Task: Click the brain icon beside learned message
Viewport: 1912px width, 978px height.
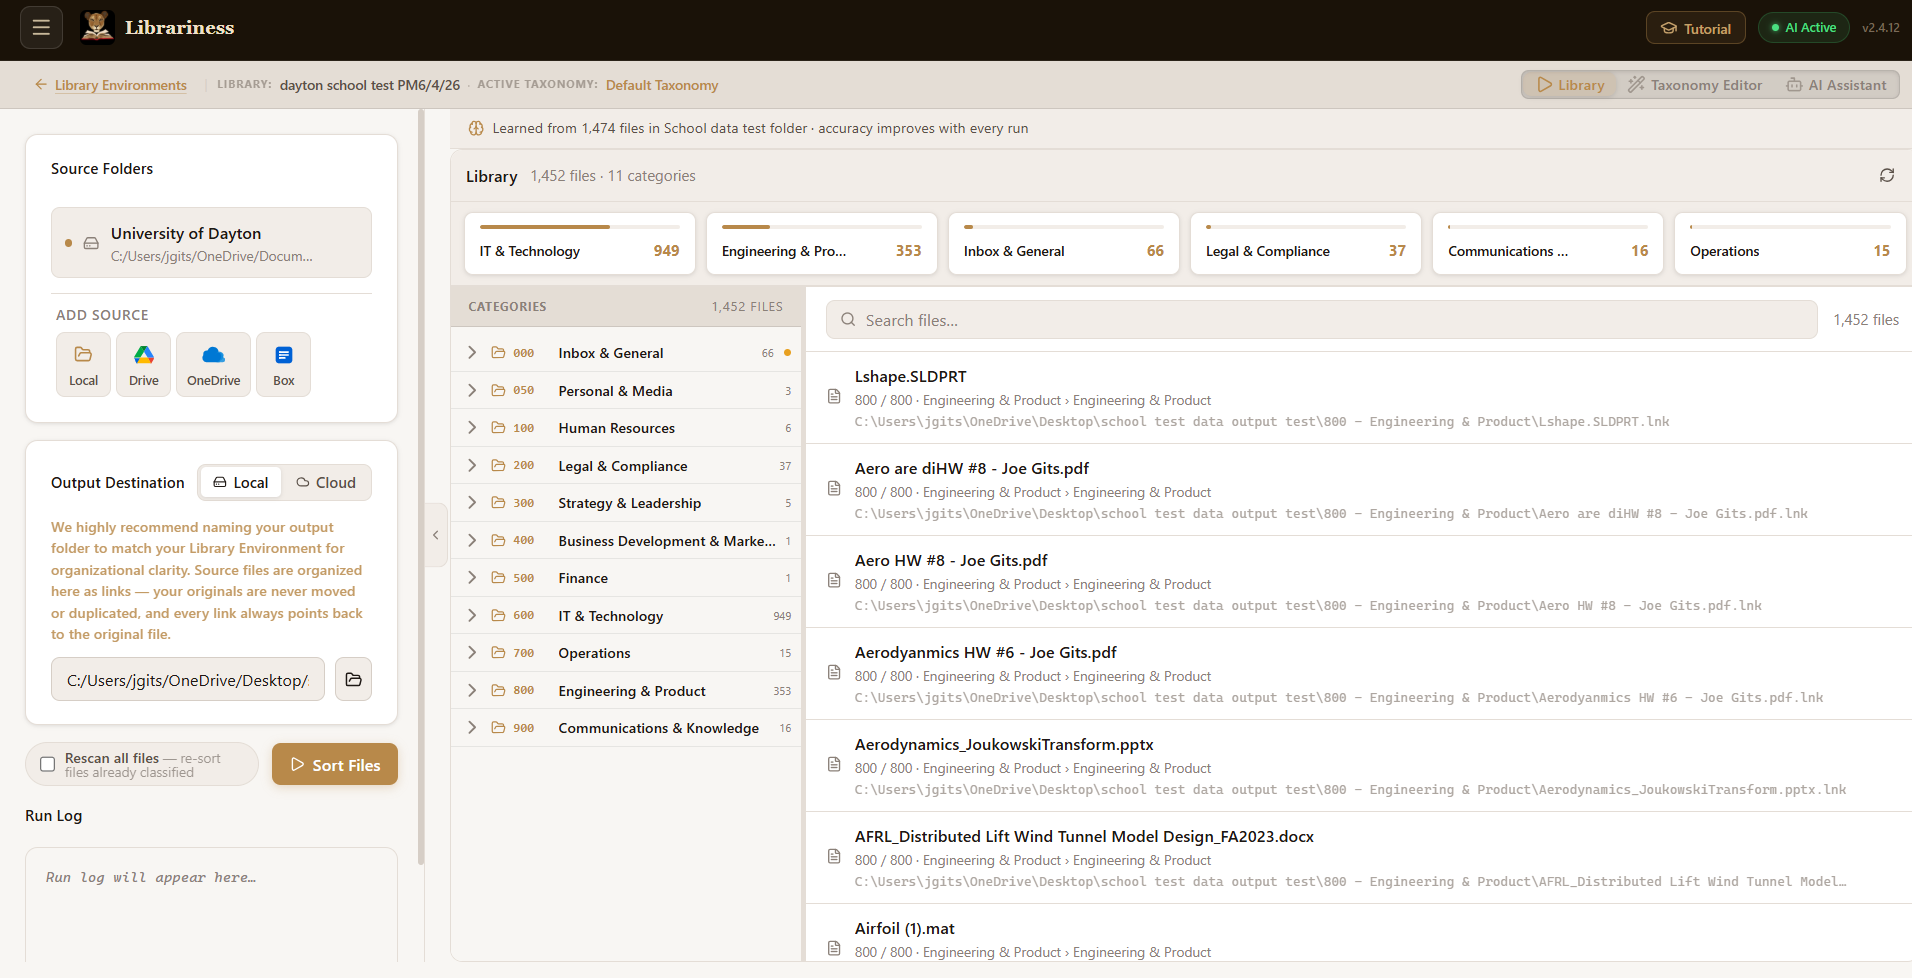Action: 476,128
